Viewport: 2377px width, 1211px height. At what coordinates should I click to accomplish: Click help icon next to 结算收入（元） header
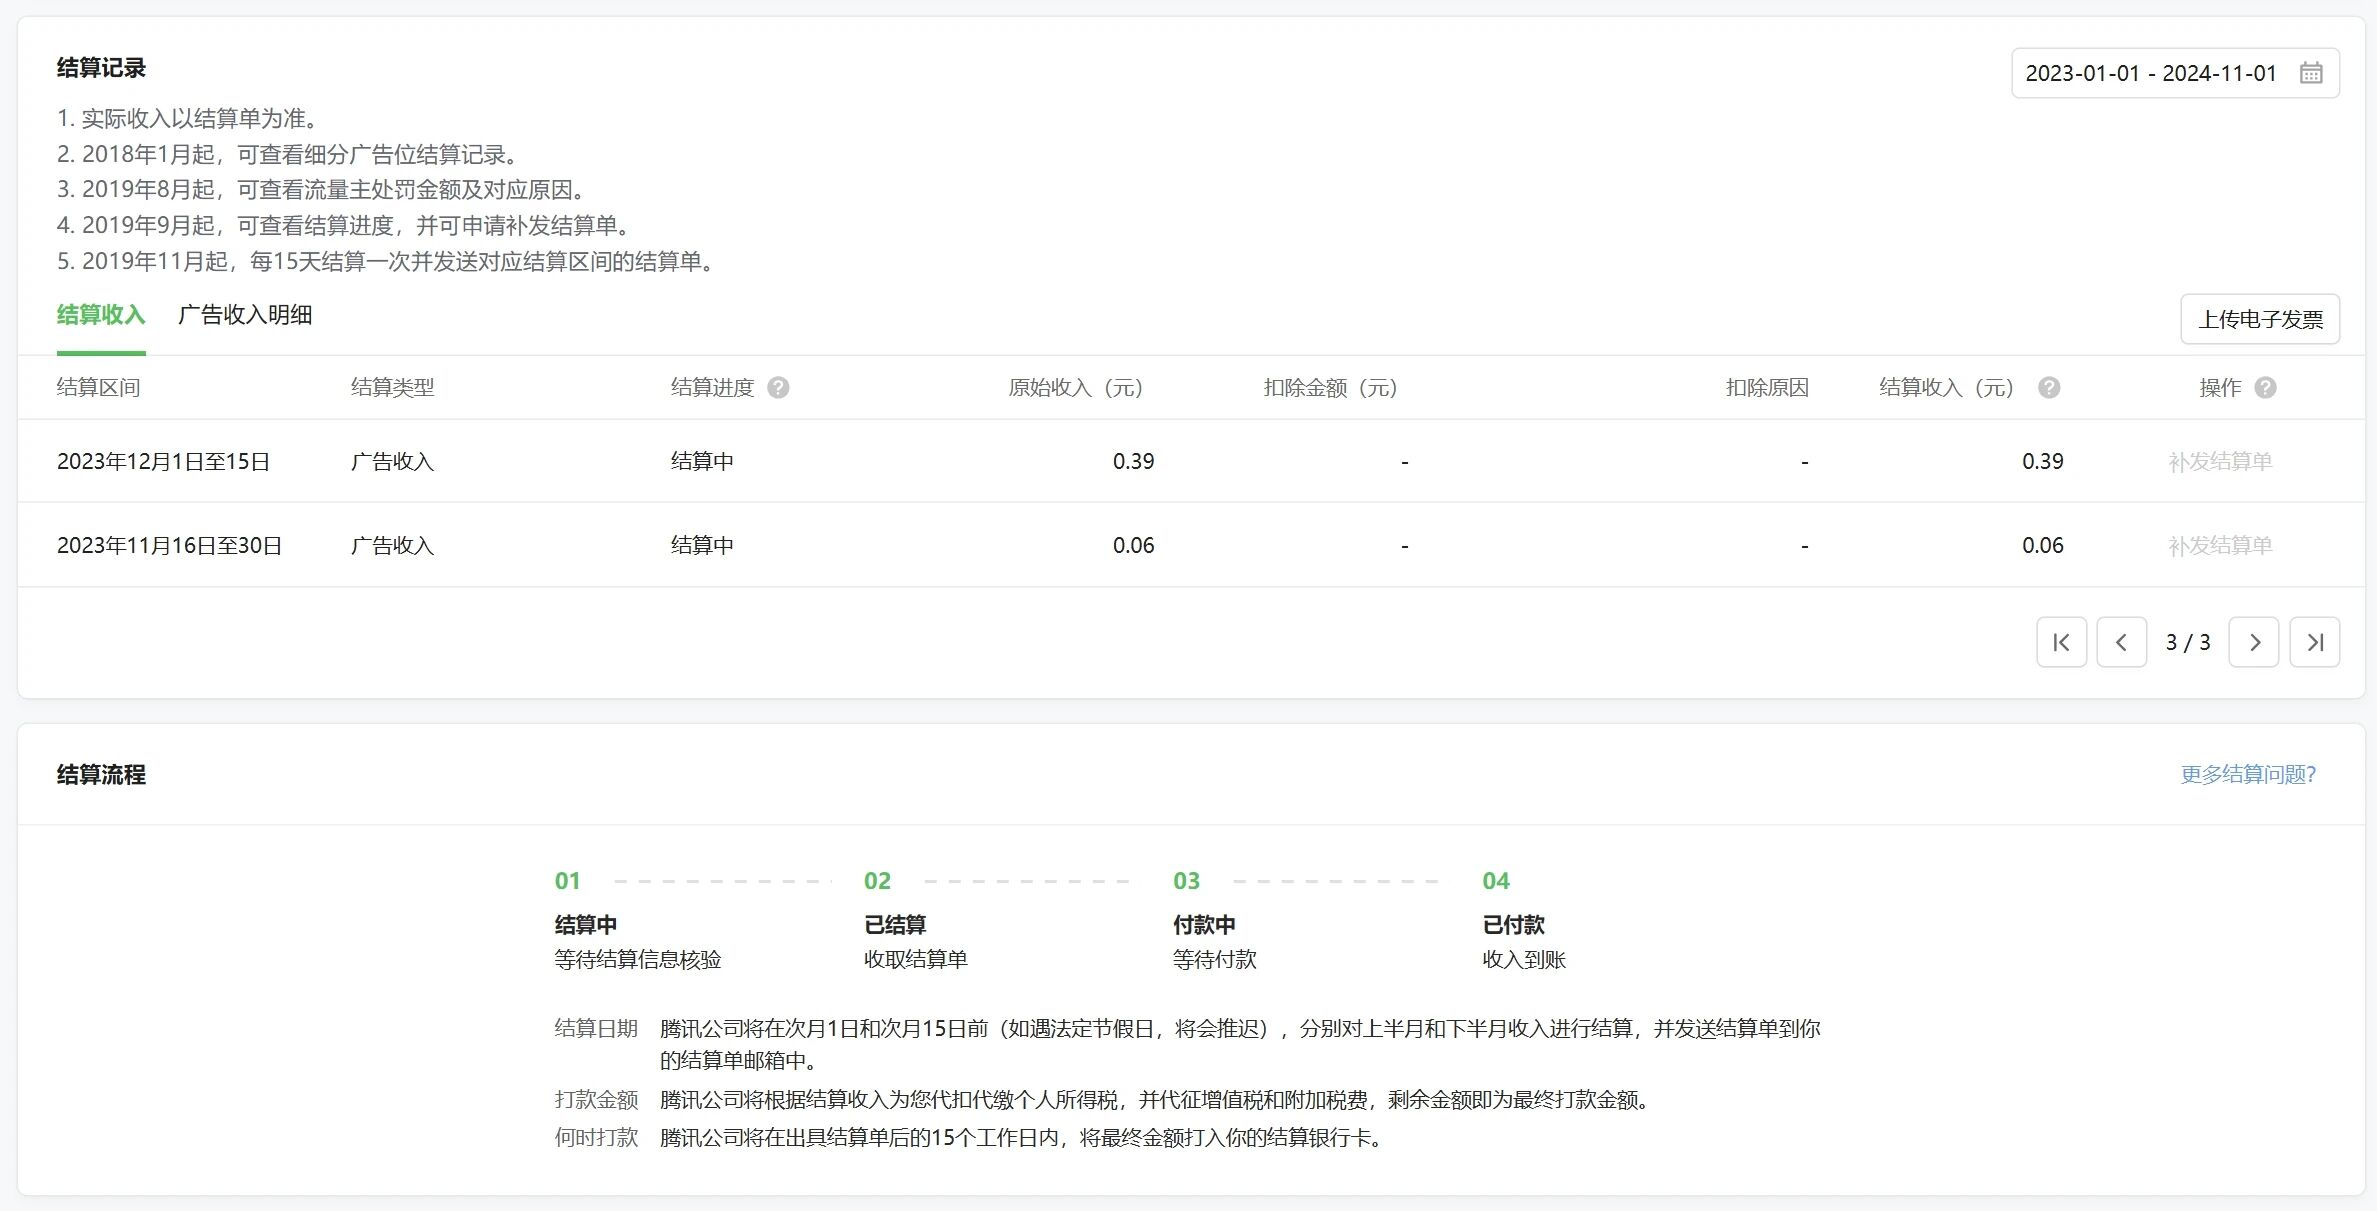point(2048,388)
